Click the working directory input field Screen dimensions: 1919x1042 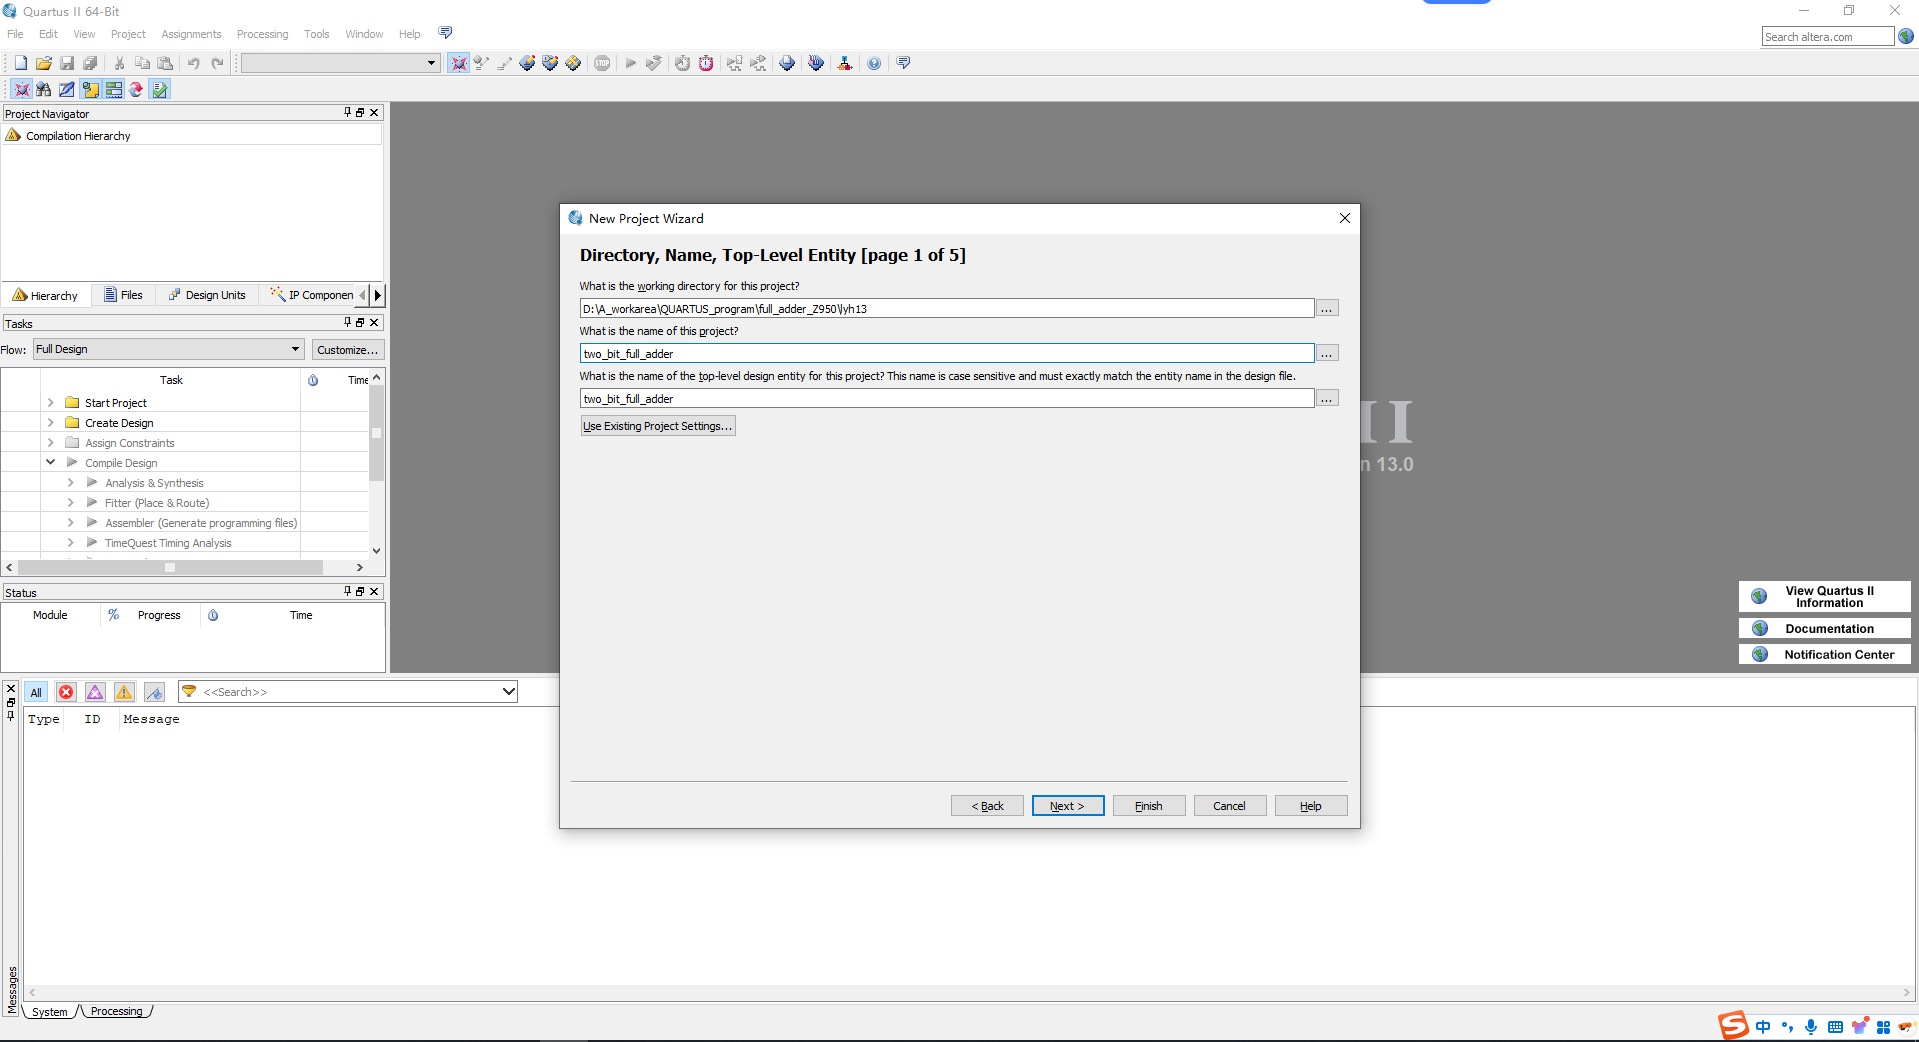click(x=947, y=308)
